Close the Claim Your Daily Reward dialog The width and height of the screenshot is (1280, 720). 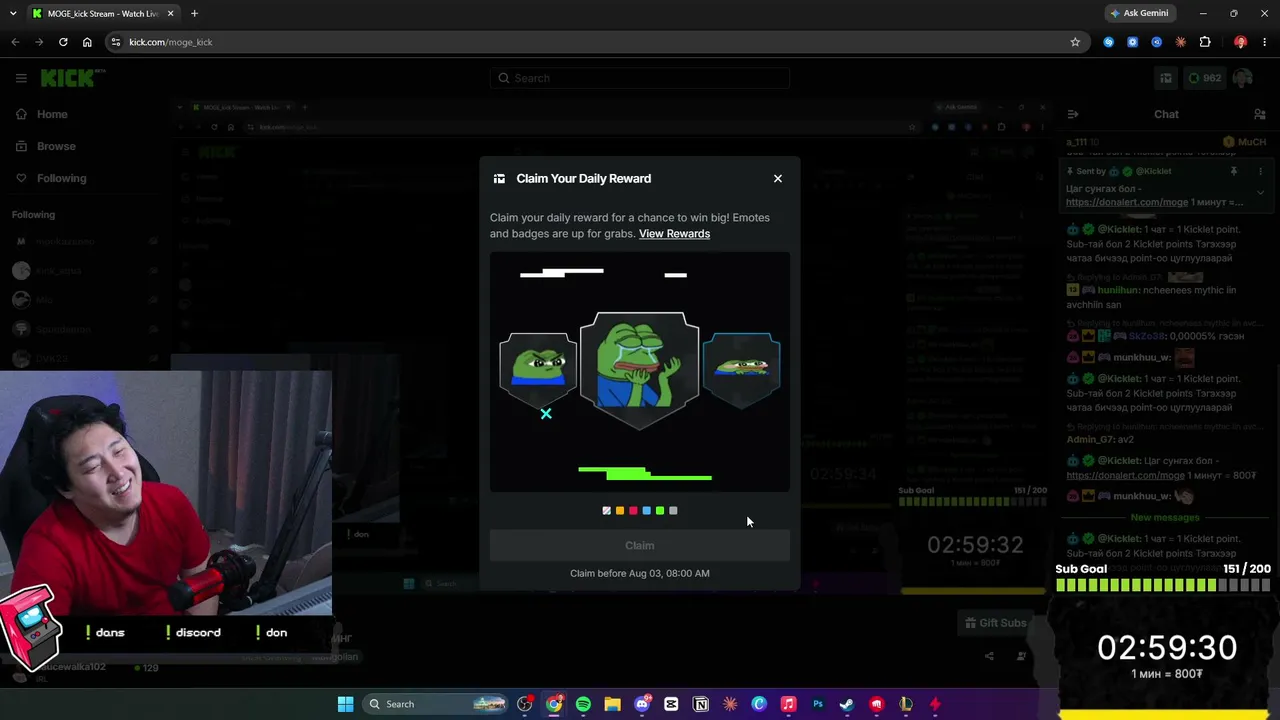click(x=778, y=178)
